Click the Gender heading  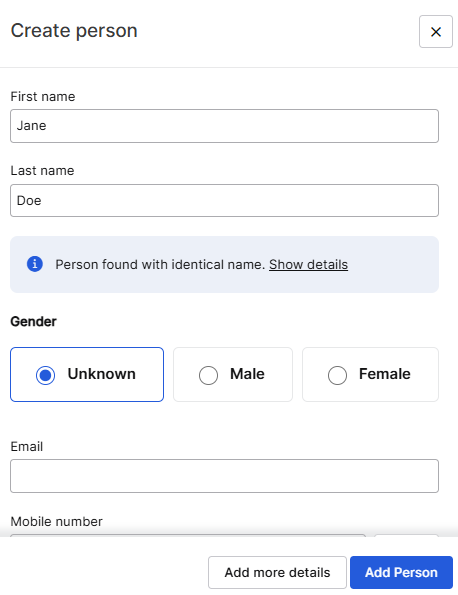[33, 321]
